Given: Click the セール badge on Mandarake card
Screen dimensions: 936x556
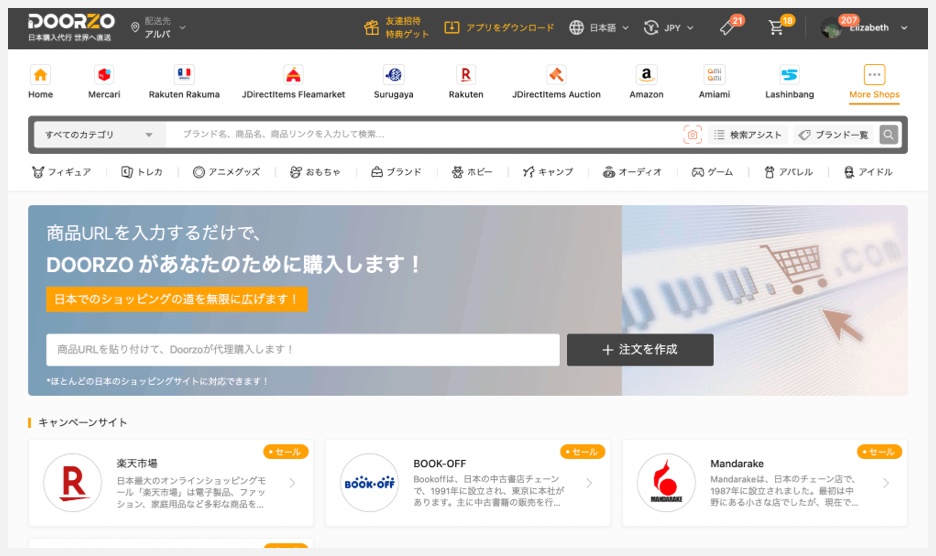Looking at the screenshot, I should tap(879, 451).
